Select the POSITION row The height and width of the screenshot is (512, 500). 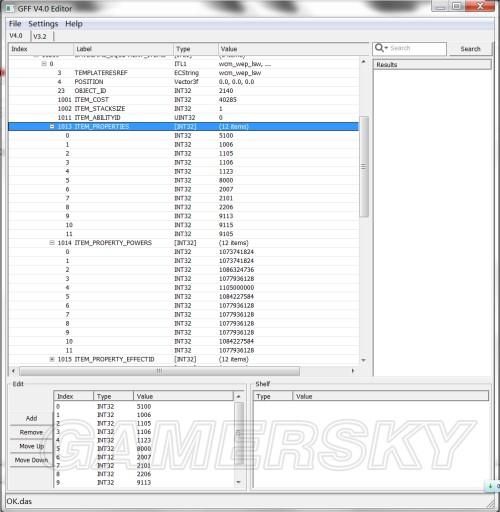(183, 82)
